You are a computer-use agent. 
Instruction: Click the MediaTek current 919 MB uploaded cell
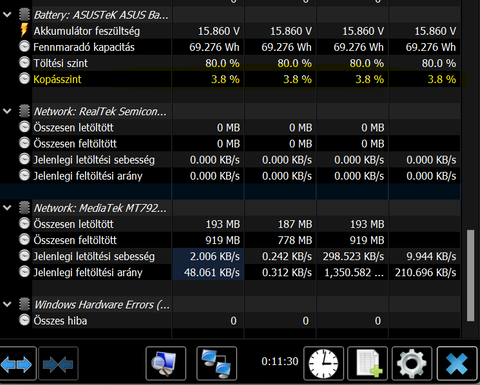[208, 240]
